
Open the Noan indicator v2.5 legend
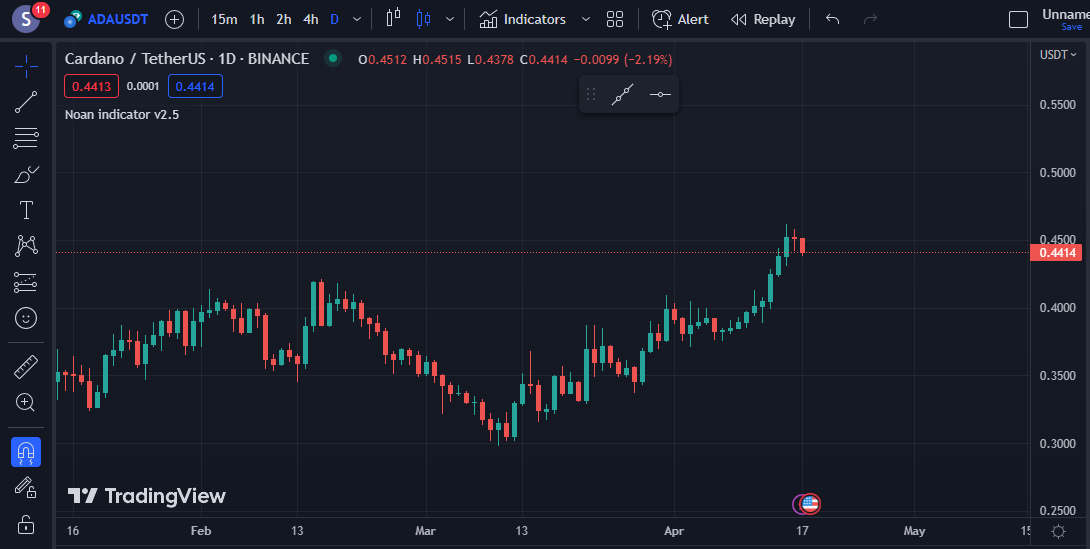tap(122, 115)
